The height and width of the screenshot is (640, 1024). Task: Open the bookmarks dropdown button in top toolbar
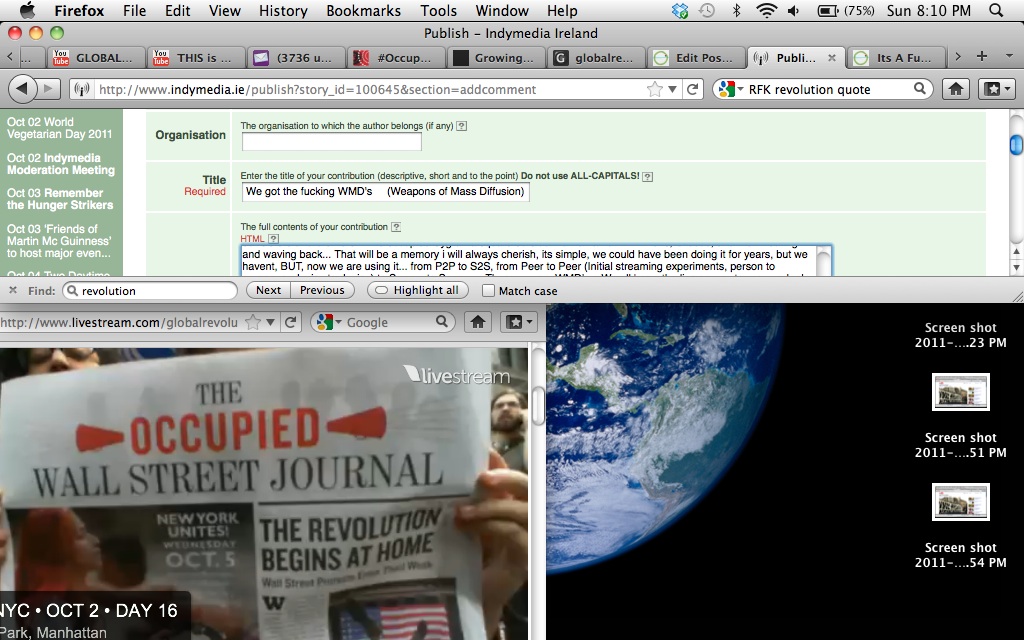pyautogui.click(x=996, y=89)
